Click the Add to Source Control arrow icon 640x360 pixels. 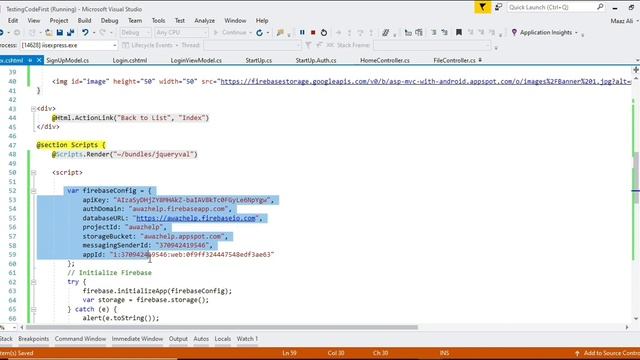577,353
